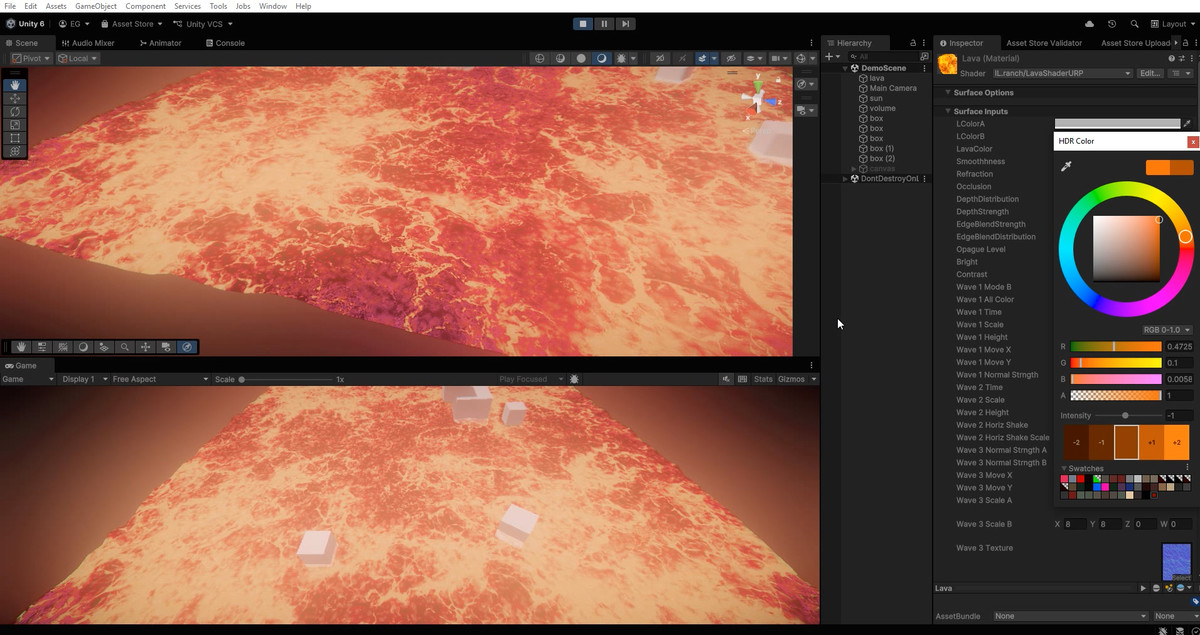The height and width of the screenshot is (635, 1200).
Task: Open the Window menu
Action: [273, 6]
